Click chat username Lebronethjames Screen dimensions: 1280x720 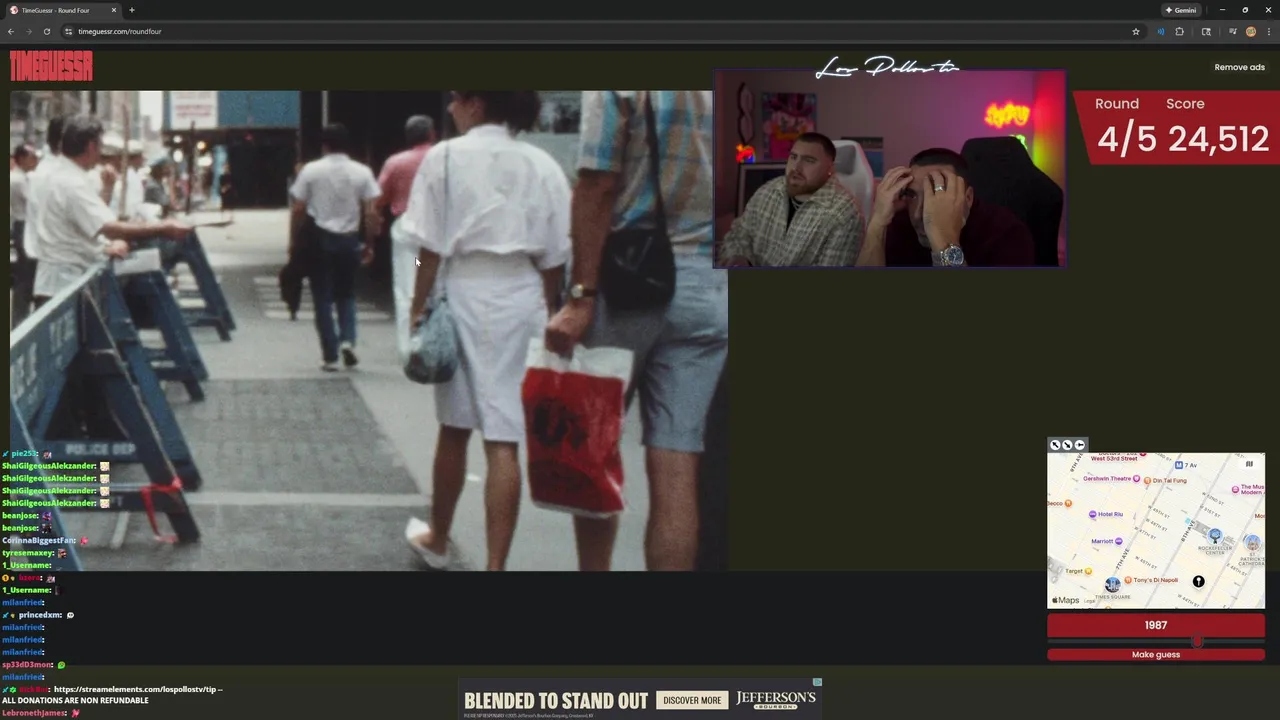(34, 713)
